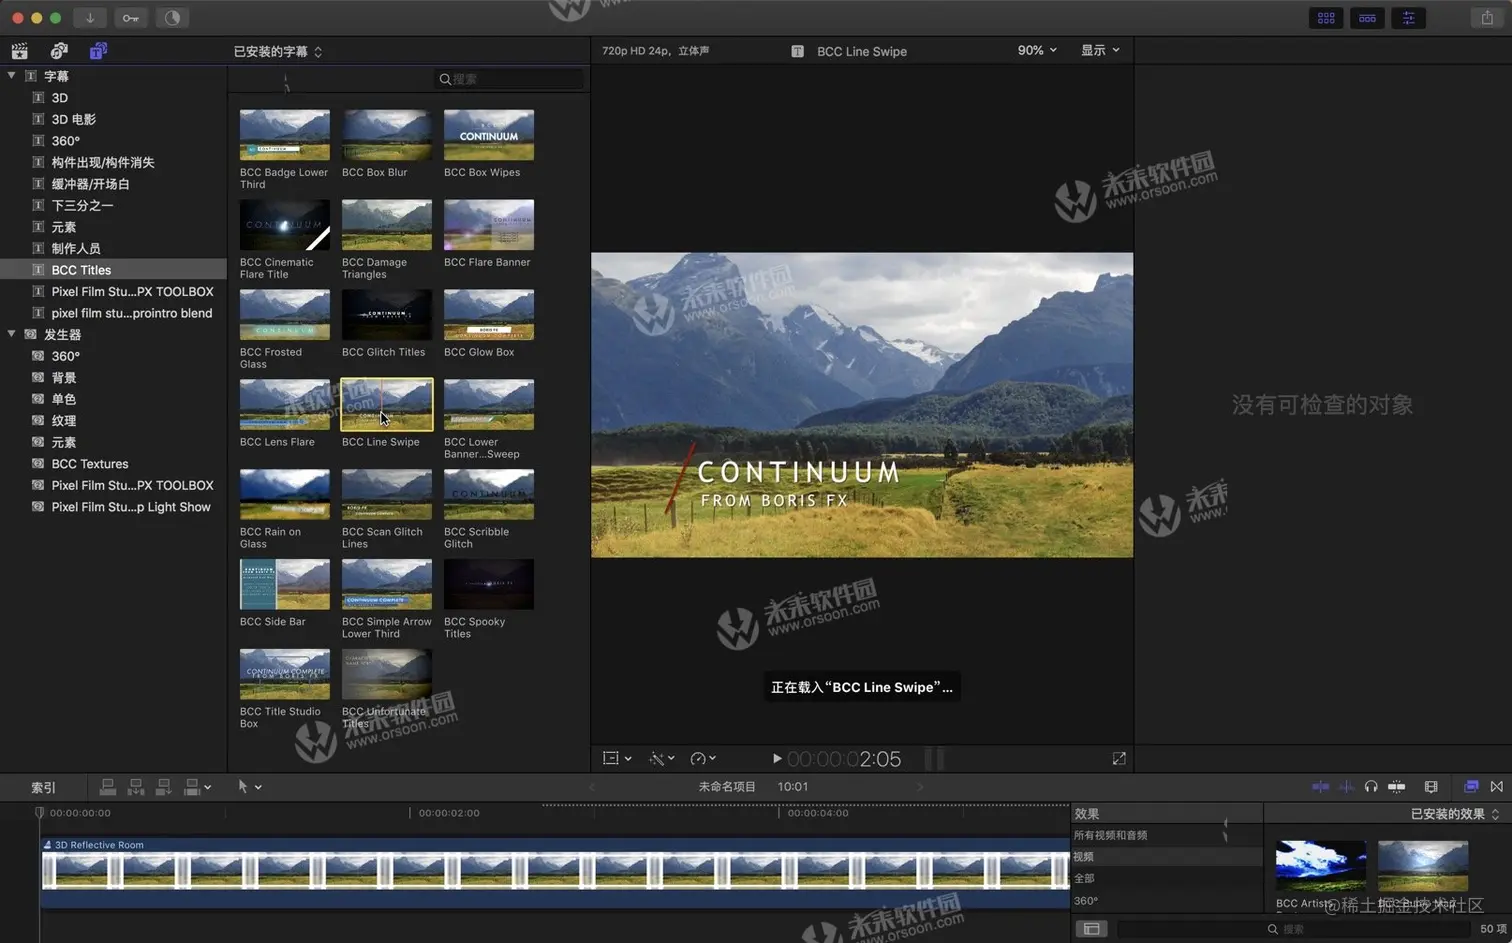Select the BCC Spooky Titles thumbnail
Image resolution: width=1512 pixels, height=943 pixels.
click(x=489, y=584)
